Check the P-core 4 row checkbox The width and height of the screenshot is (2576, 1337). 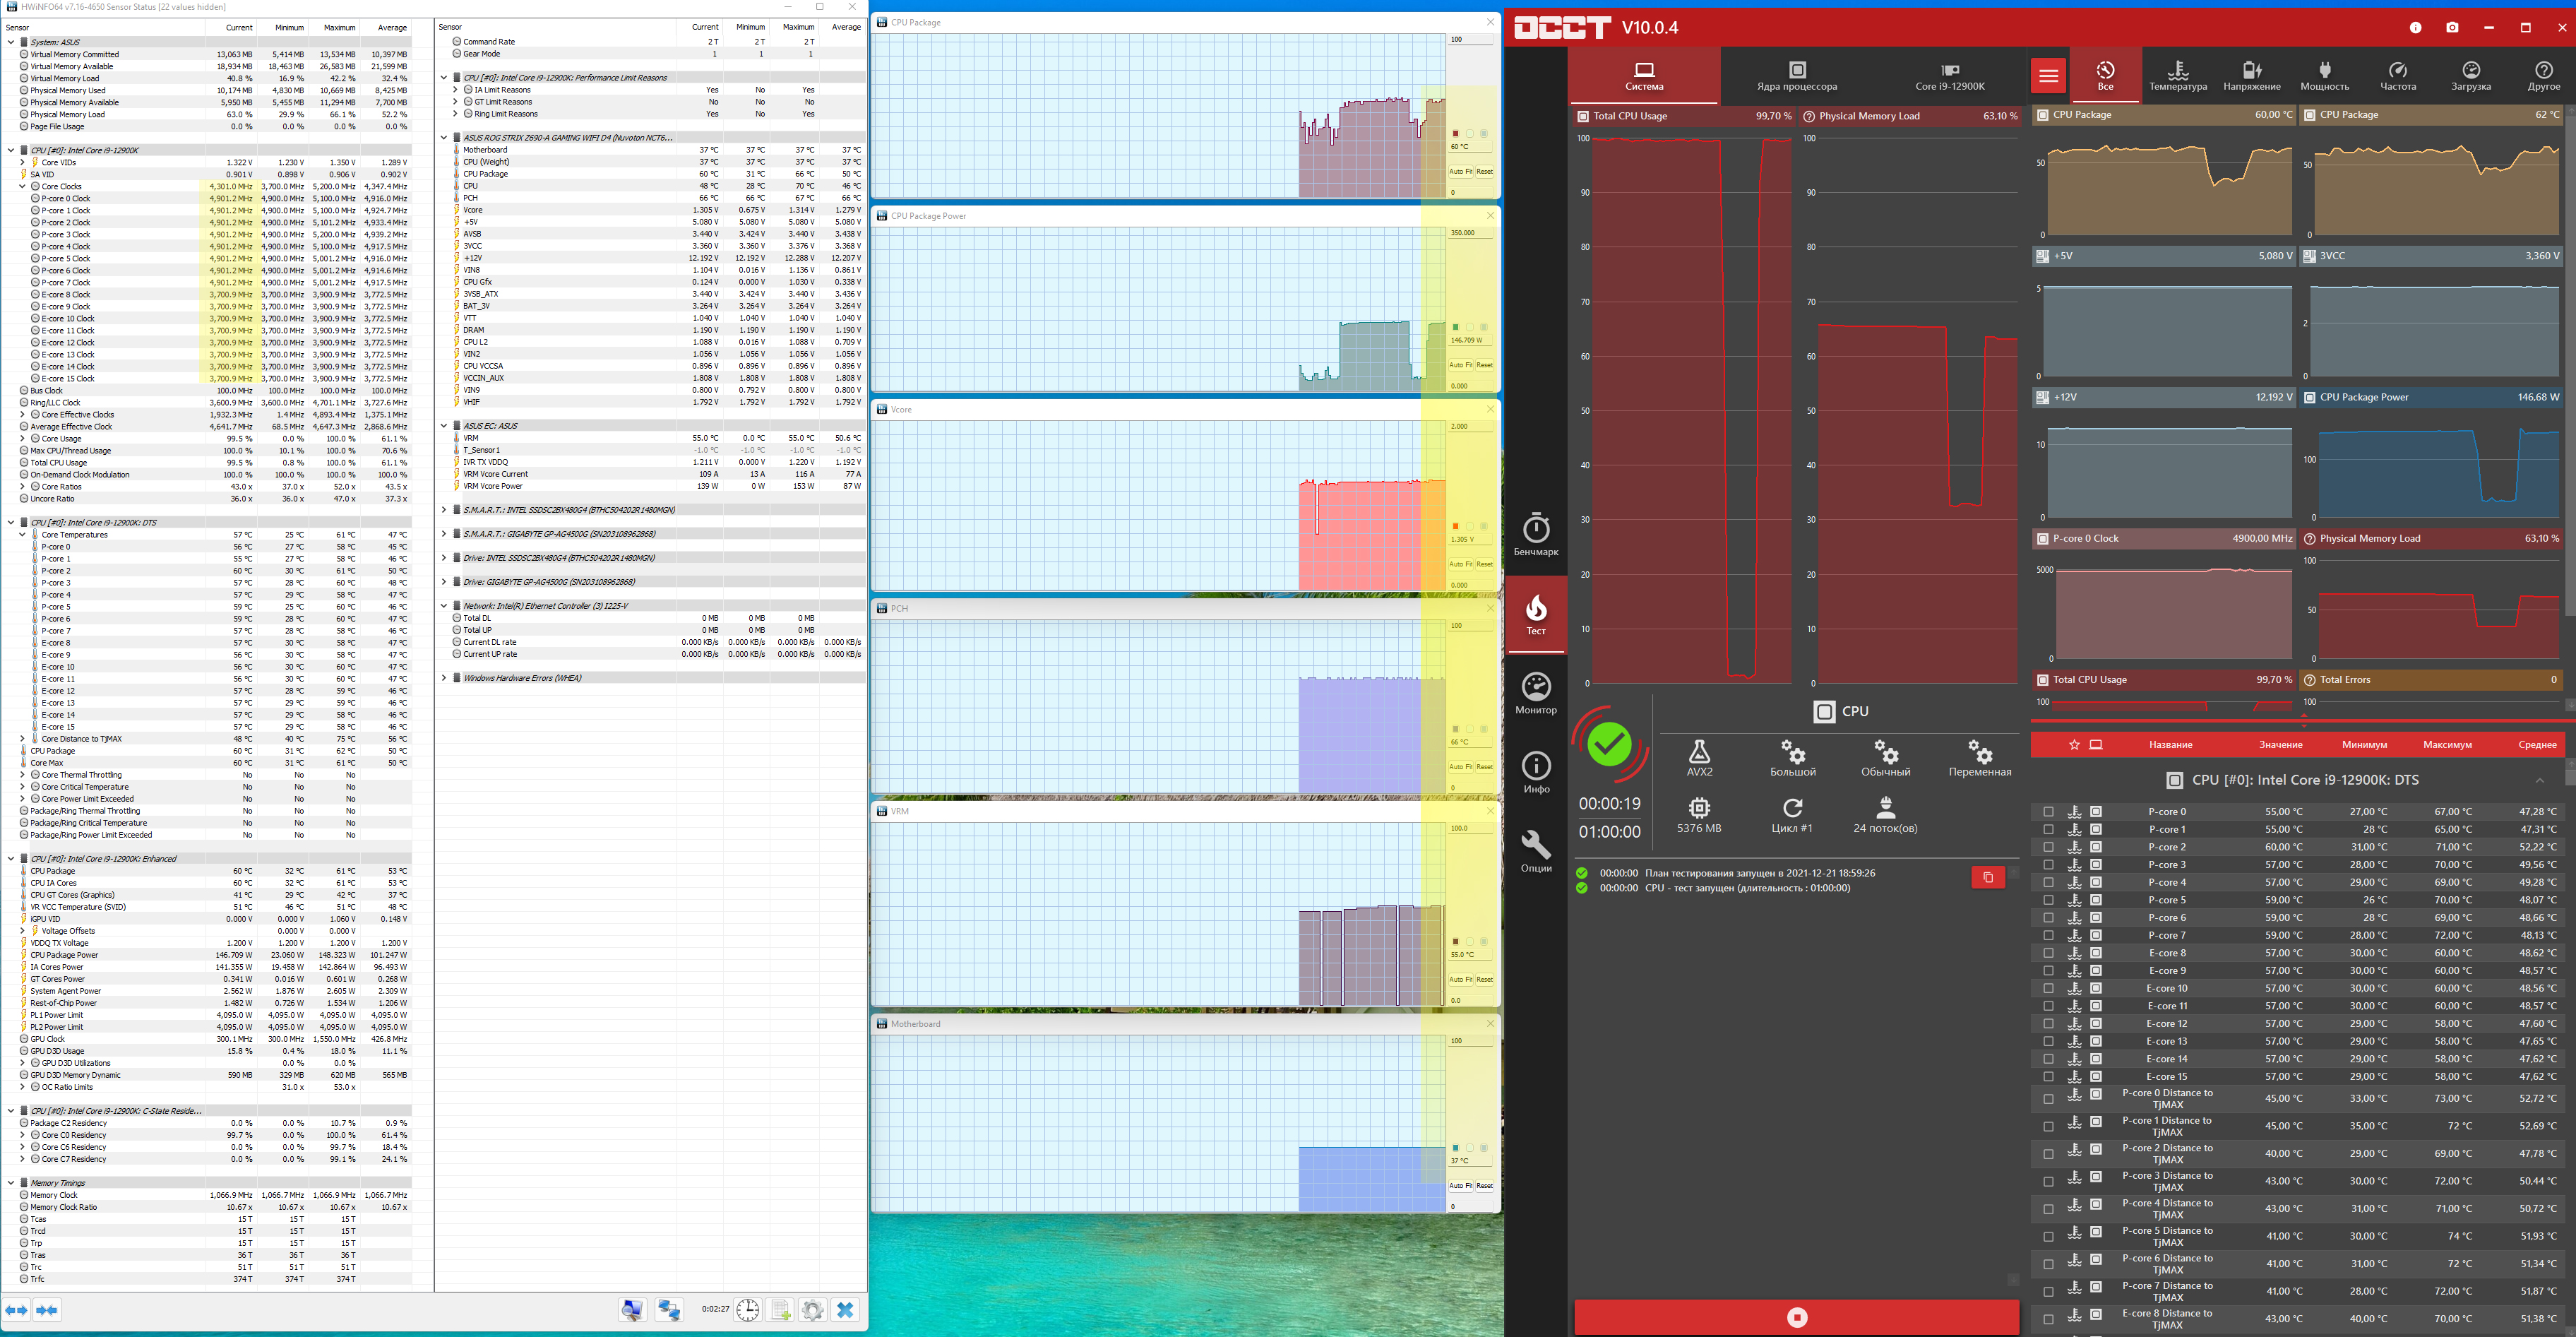(x=2048, y=882)
